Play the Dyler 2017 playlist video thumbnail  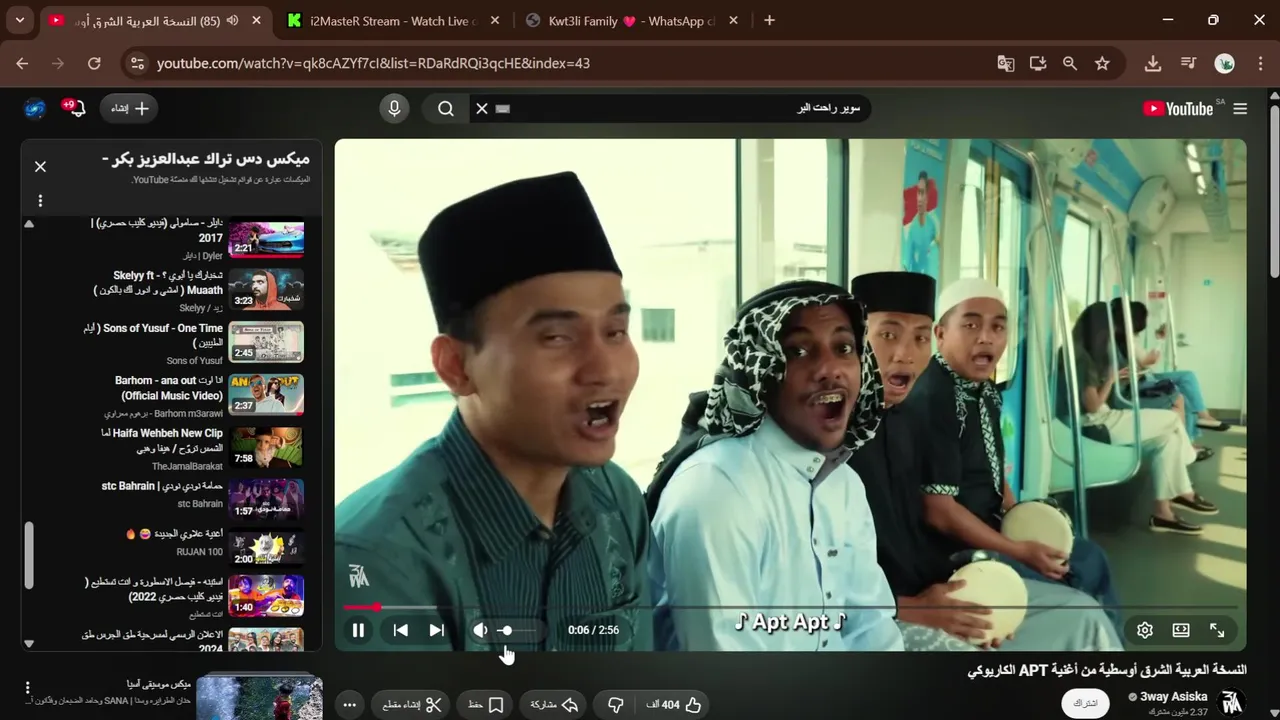[266, 238]
